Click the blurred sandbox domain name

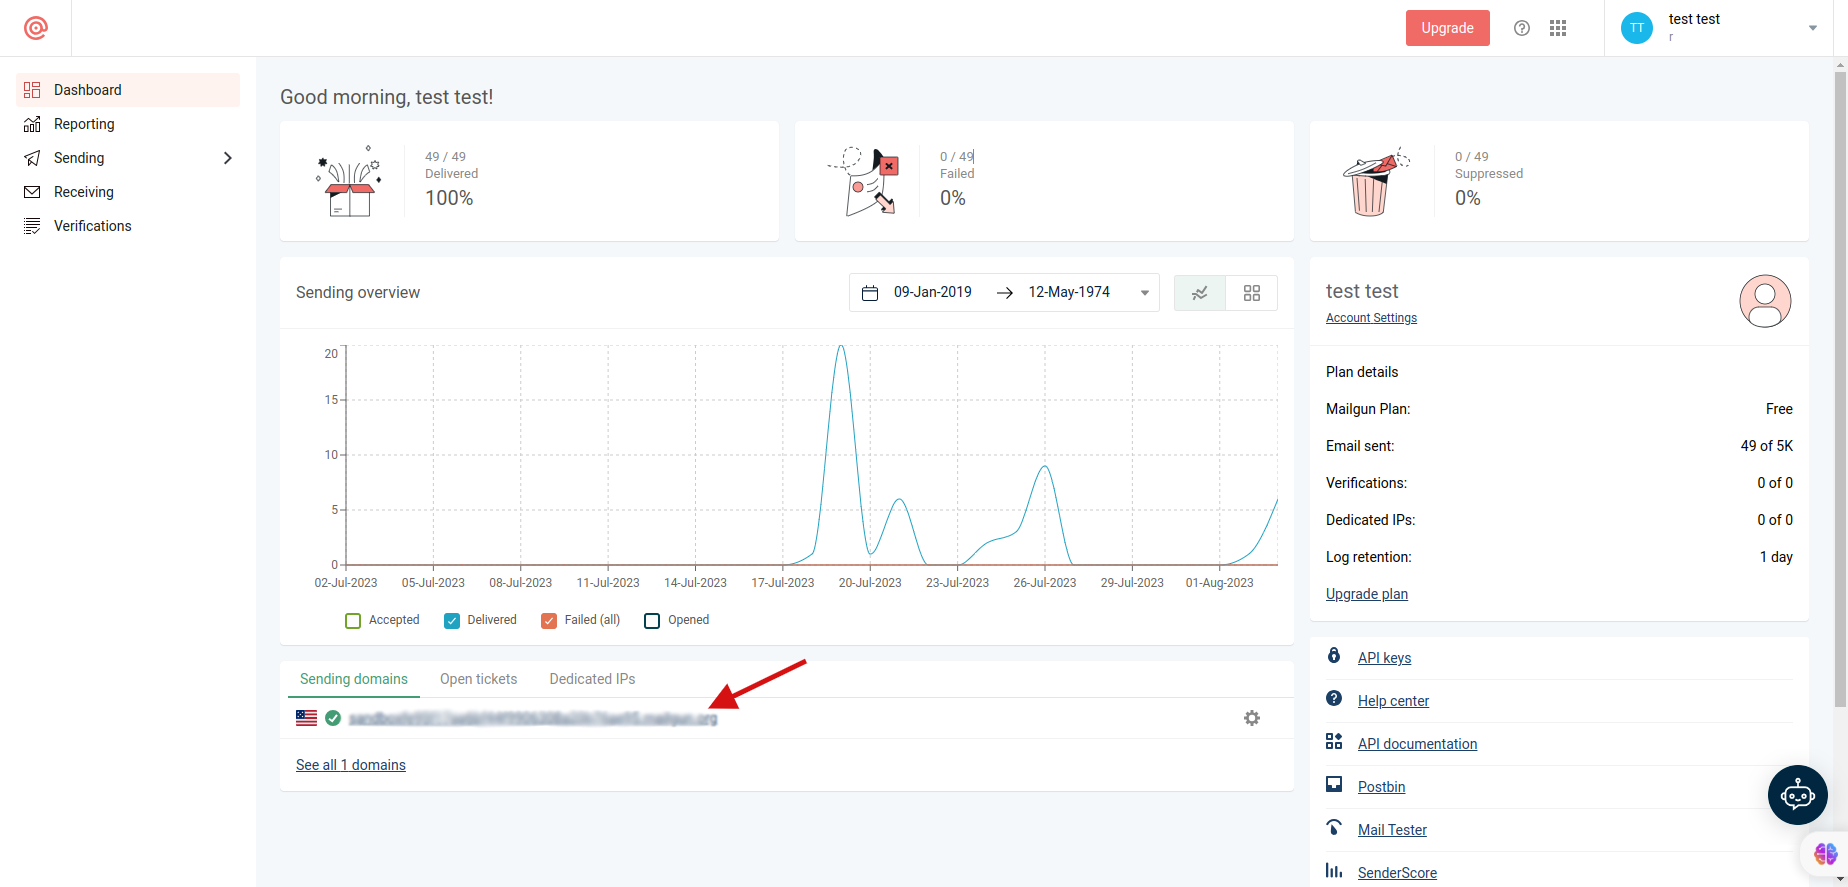point(533,718)
